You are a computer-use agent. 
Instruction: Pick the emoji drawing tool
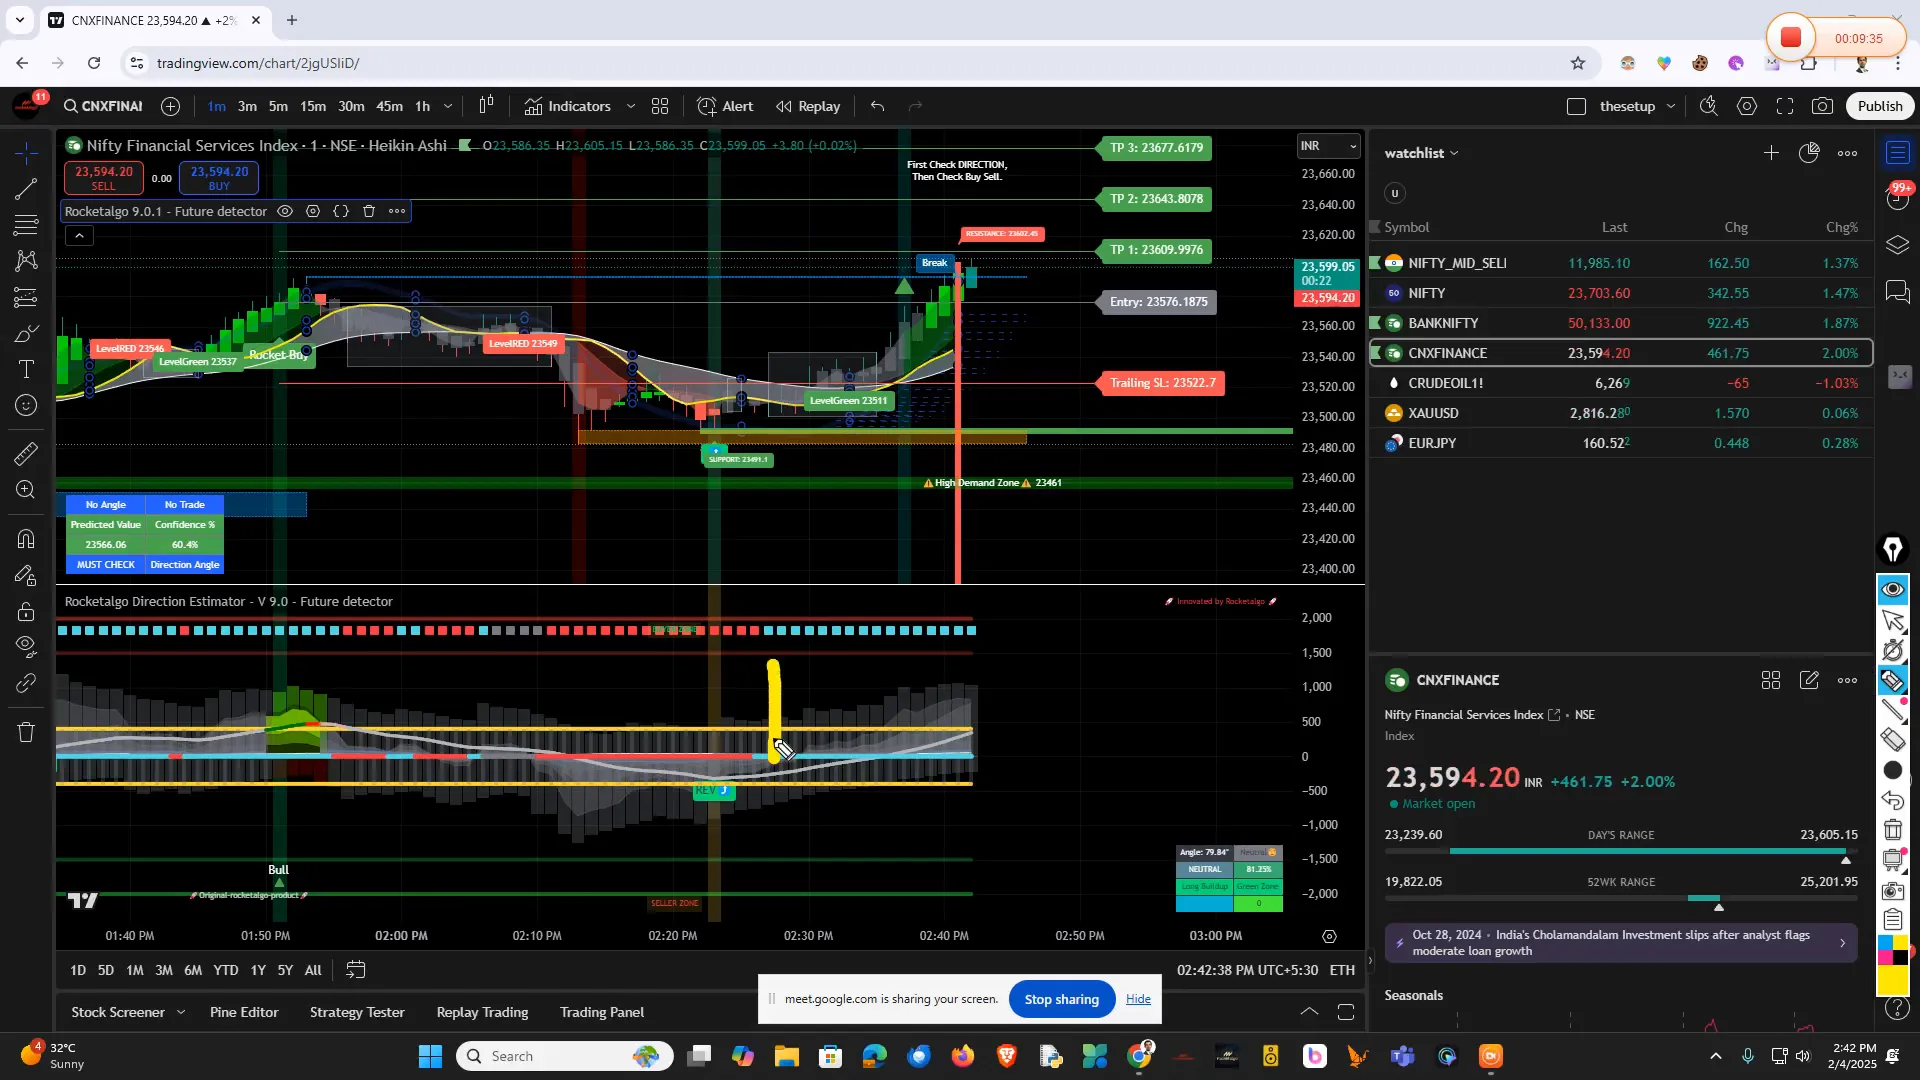[25, 406]
